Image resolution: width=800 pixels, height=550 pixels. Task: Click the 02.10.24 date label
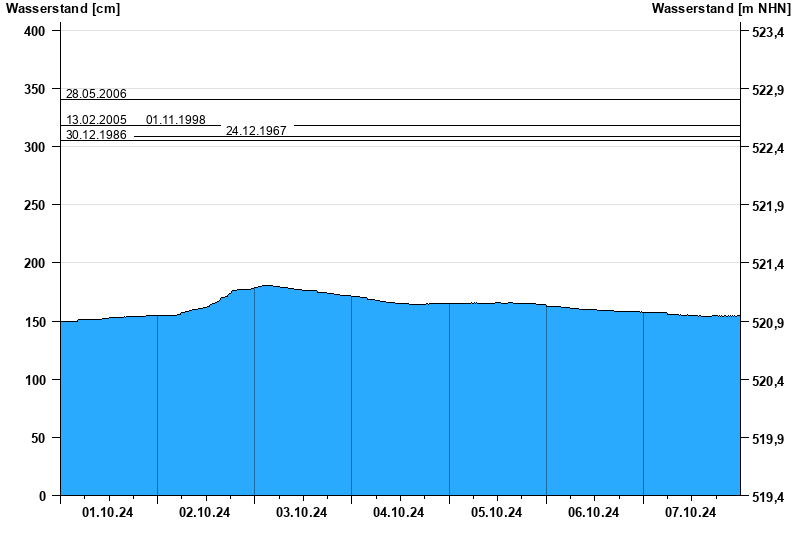205,513
